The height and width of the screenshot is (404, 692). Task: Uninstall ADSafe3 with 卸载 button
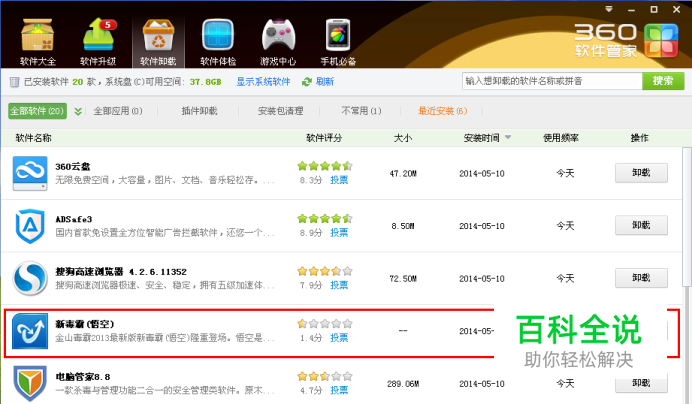[641, 225]
